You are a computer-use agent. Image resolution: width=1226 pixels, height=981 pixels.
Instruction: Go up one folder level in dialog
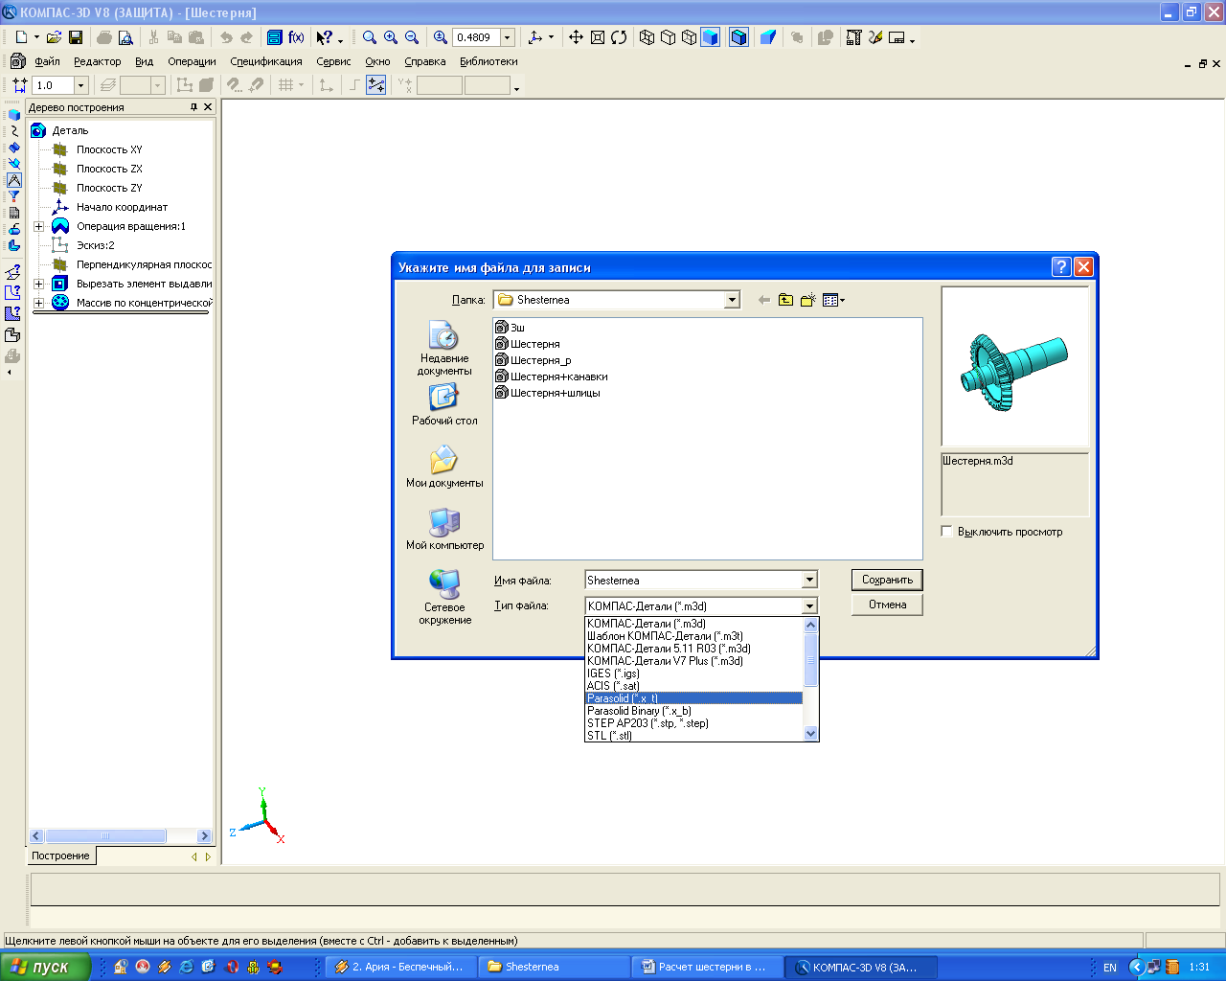tap(786, 300)
